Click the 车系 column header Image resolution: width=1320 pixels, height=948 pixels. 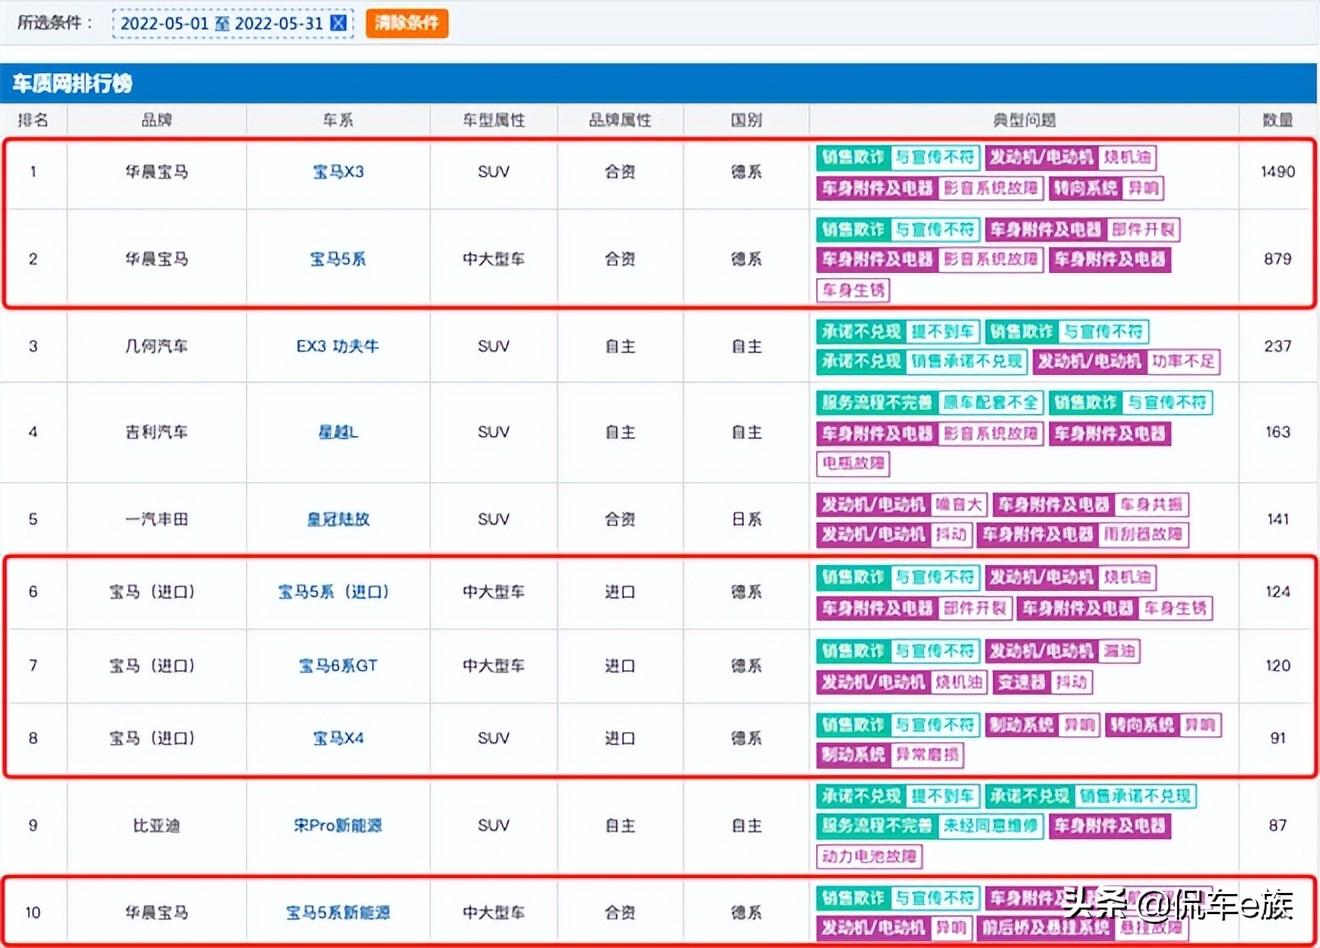(338, 120)
